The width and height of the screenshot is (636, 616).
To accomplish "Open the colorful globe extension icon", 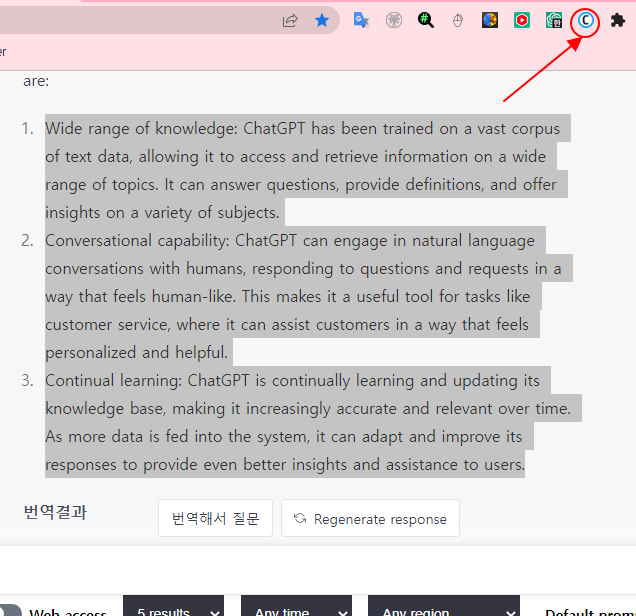I will click(x=490, y=20).
